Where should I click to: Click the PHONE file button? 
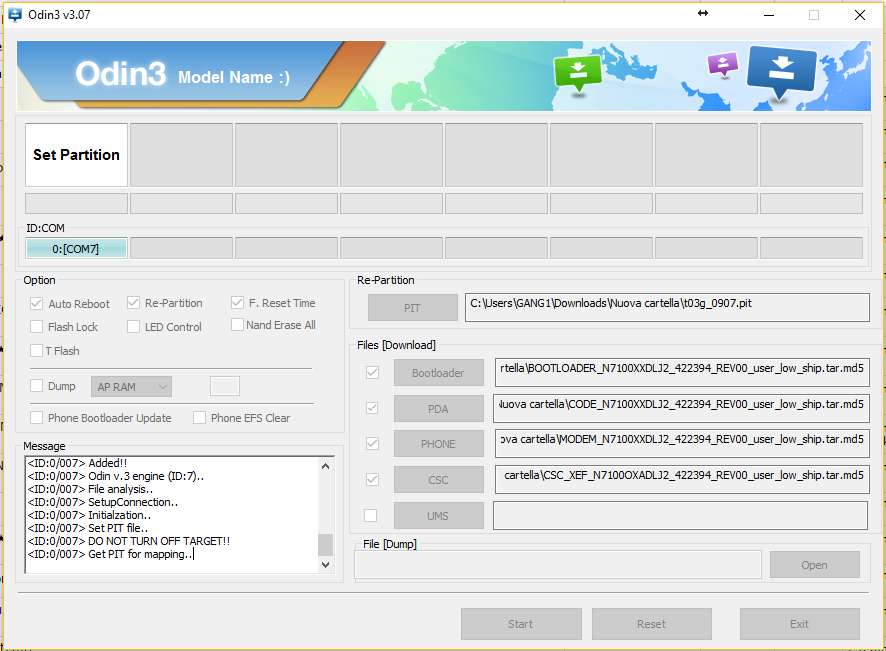(x=438, y=444)
